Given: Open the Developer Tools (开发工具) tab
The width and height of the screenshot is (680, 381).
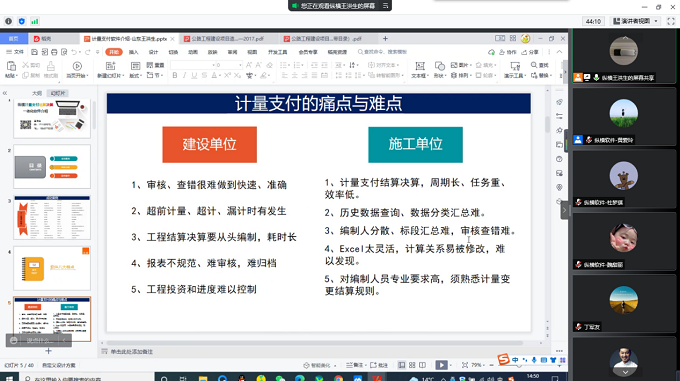Looking at the screenshot, I should [278, 52].
